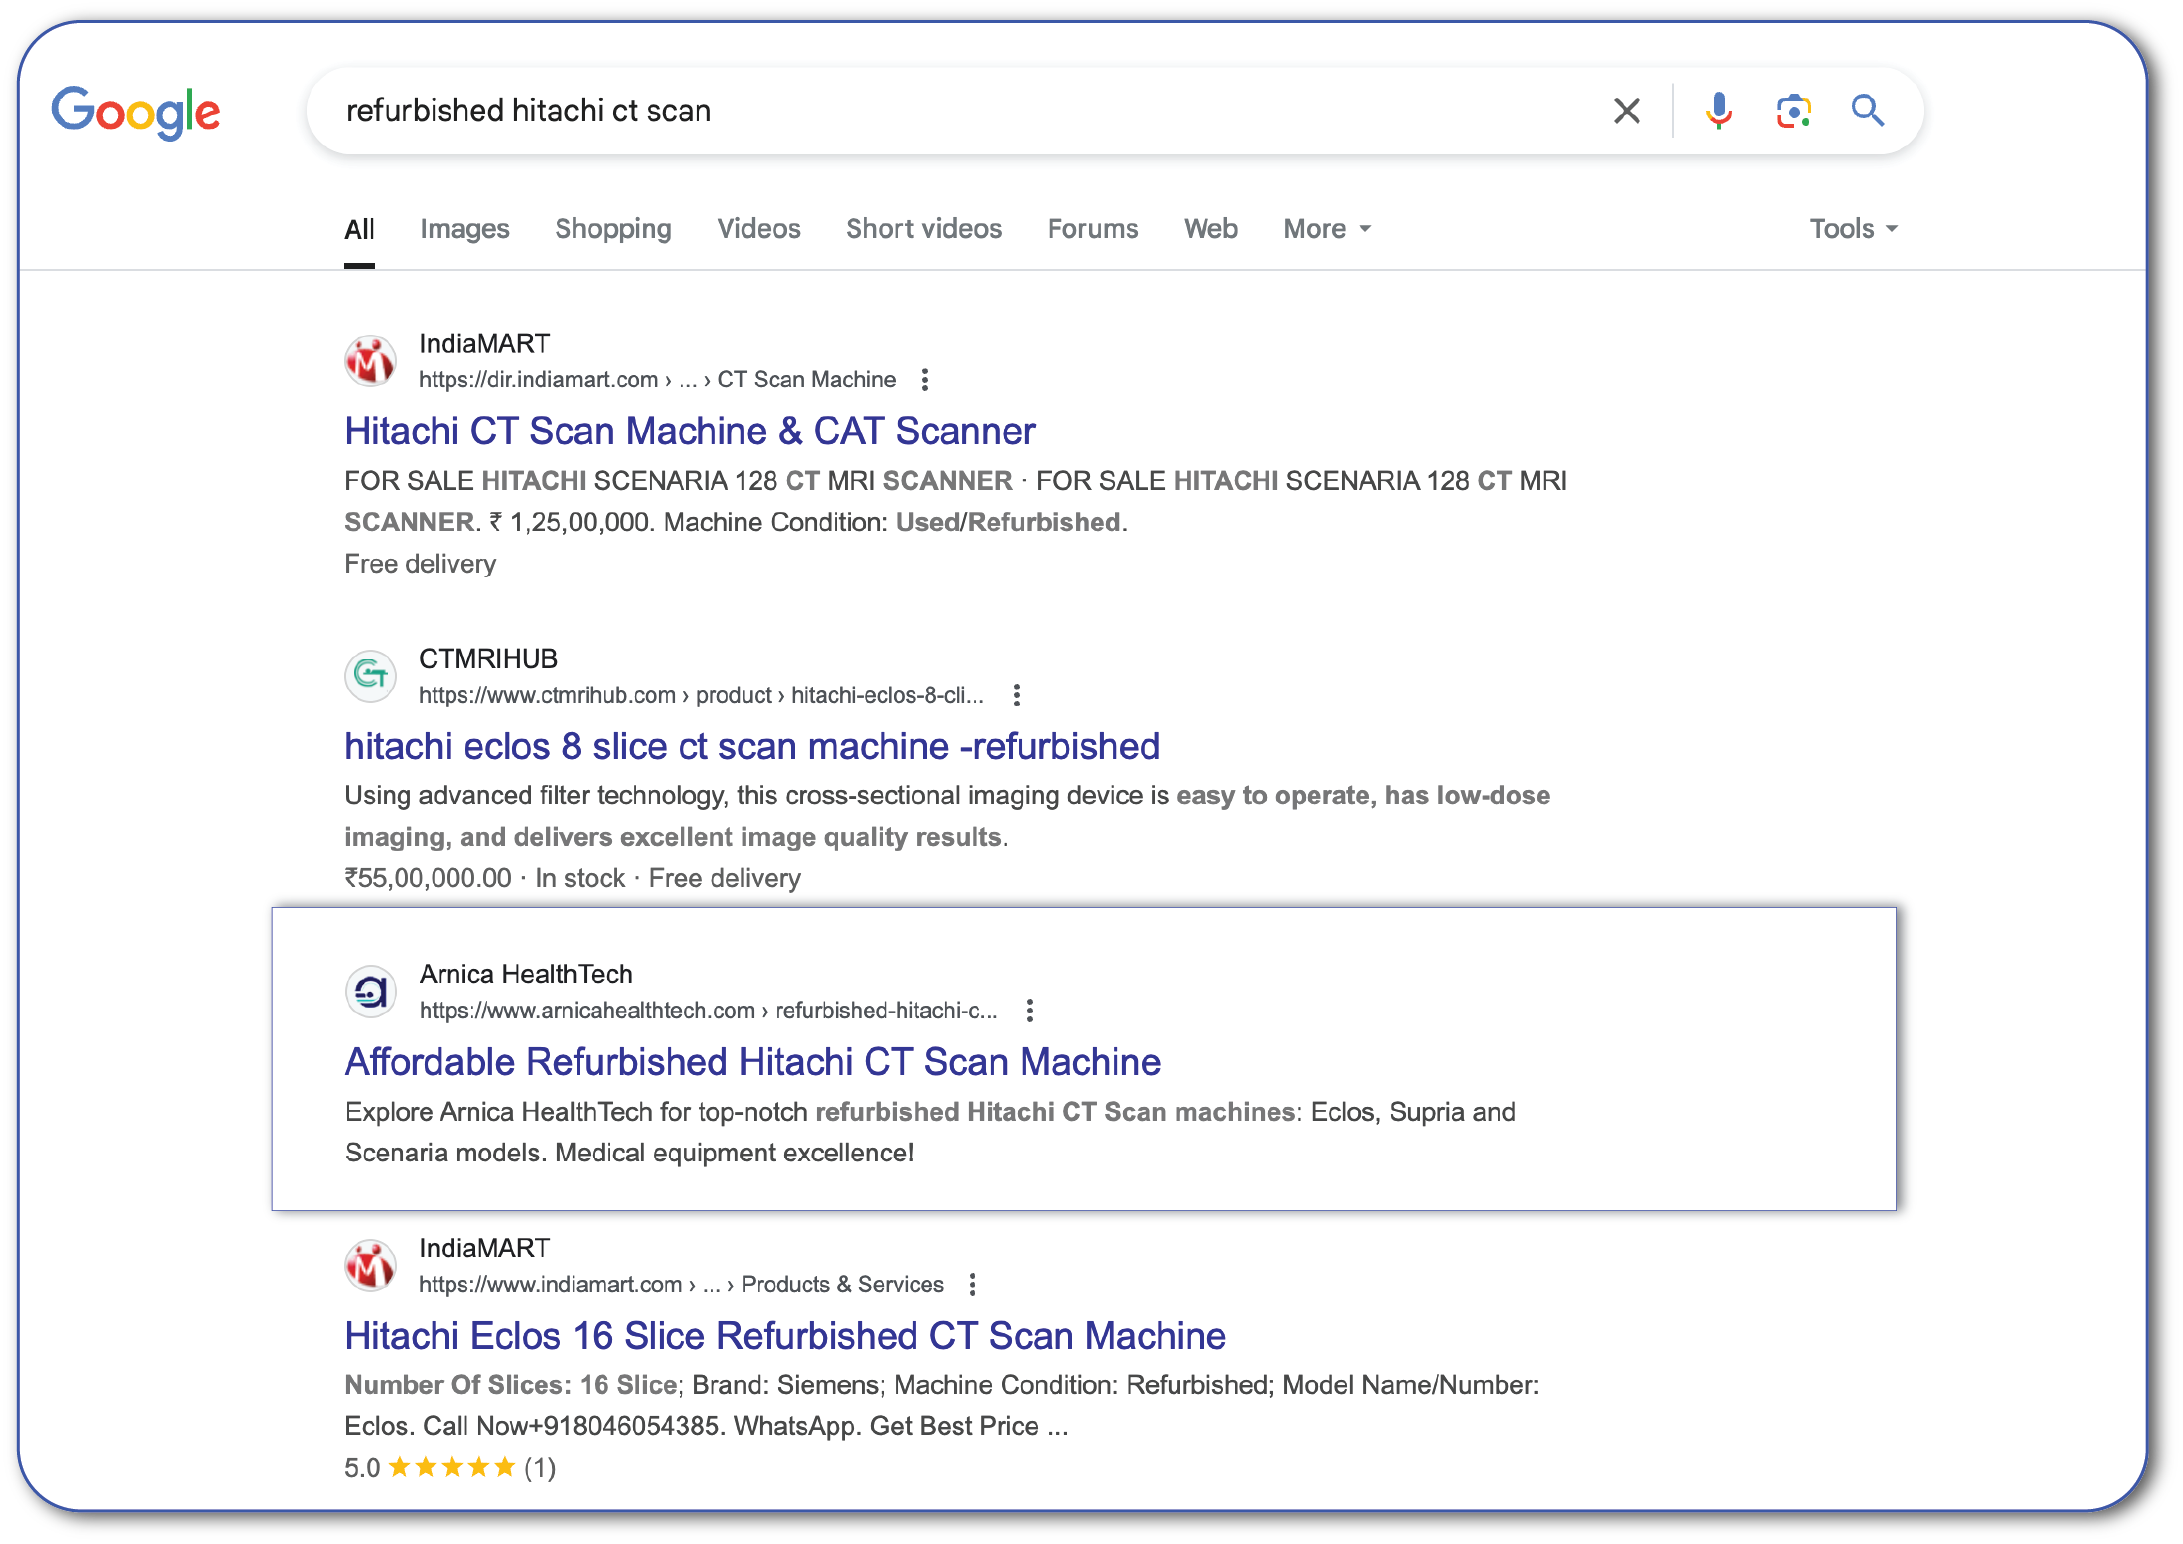Click the IndiaMART name above Eclos 16 Slice
The height and width of the screenshot is (1544, 2183).
pos(484,1248)
